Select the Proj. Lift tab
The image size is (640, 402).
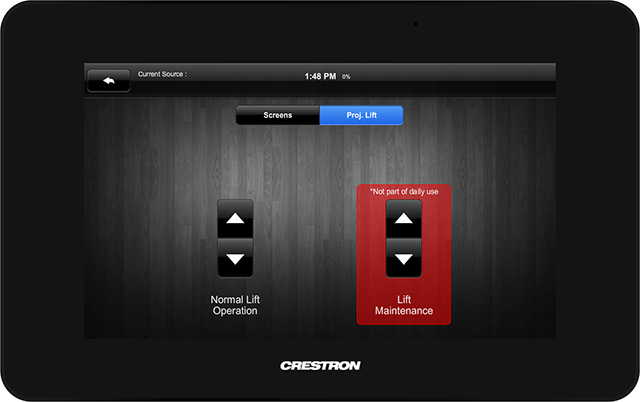[x=361, y=115]
